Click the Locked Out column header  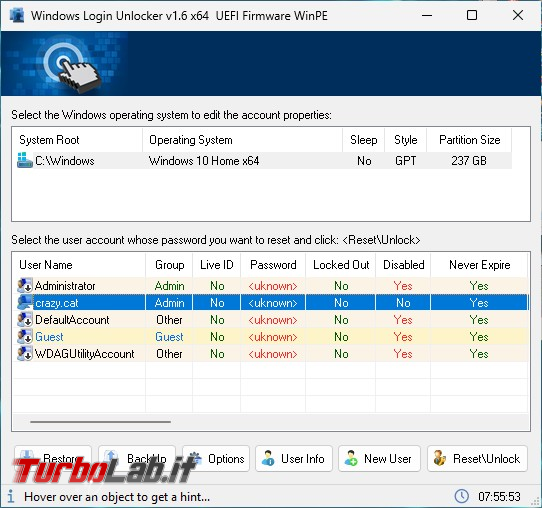tap(341, 265)
